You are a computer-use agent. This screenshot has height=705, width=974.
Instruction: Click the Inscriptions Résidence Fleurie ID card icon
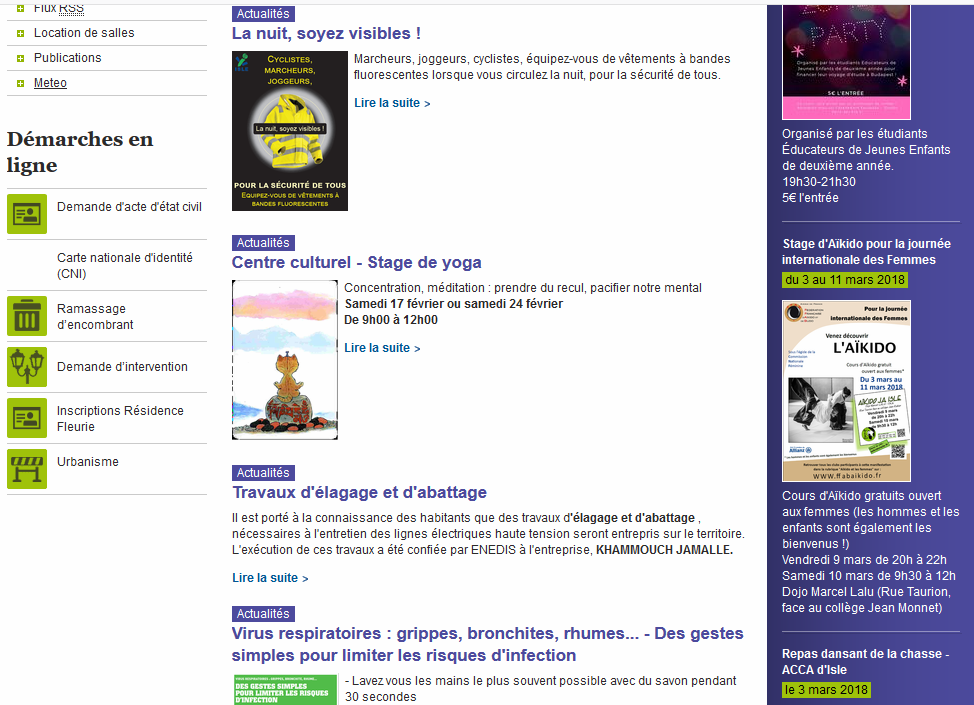(27, 418)
